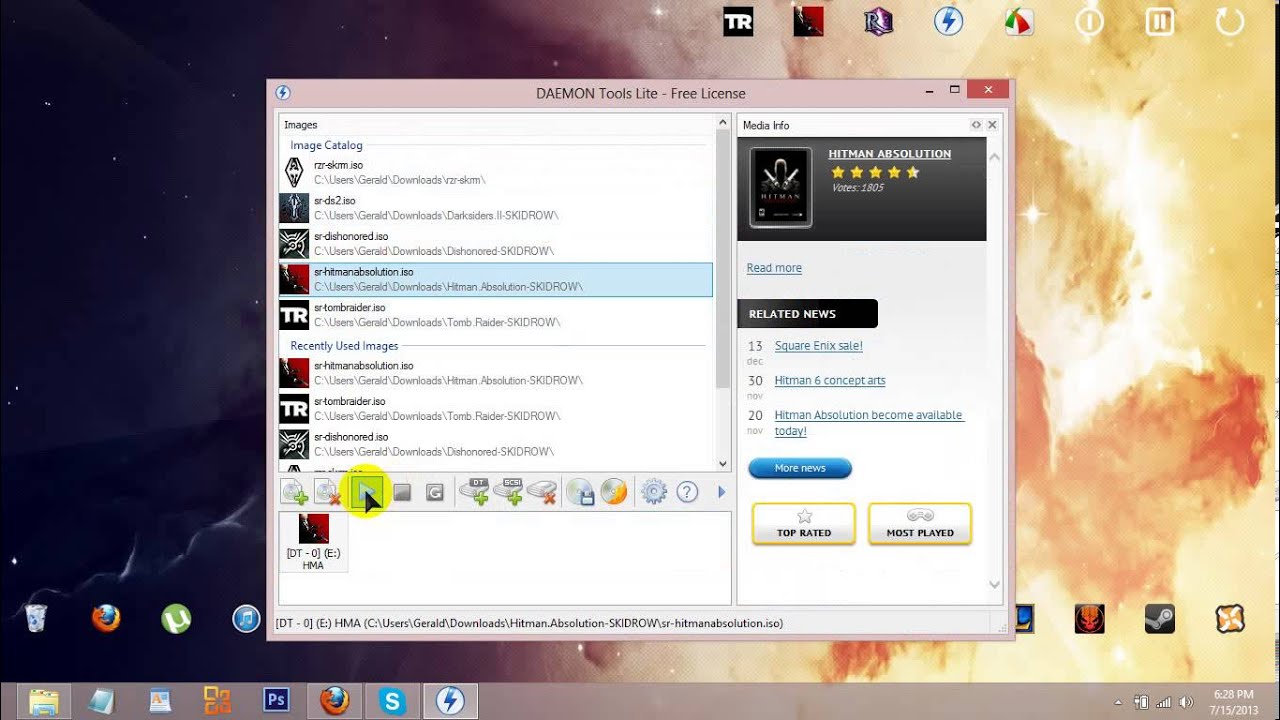Select sr-dishonored.iso in Image Catalog

[496, 244]
